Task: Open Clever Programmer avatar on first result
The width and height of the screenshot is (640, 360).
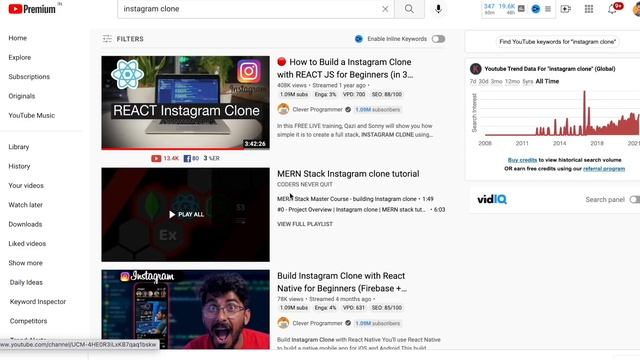Action: tap(283, 109)
